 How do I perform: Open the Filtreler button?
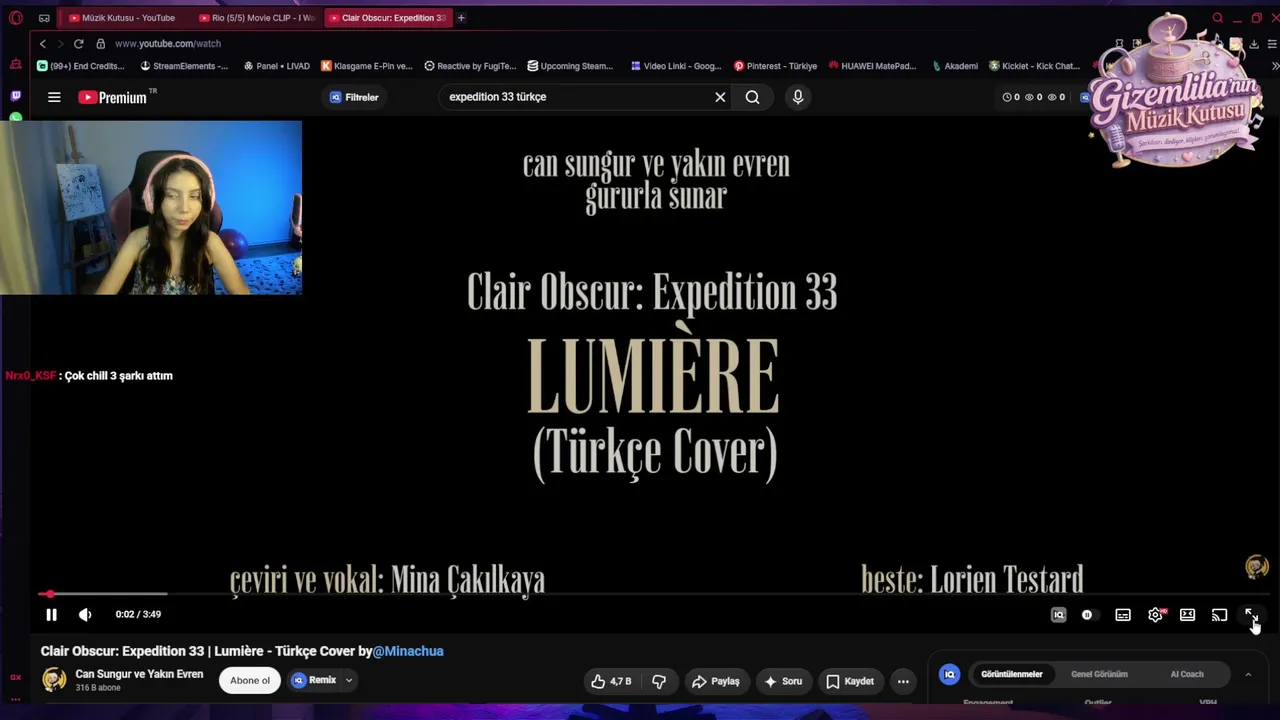(x=354, y=97)
